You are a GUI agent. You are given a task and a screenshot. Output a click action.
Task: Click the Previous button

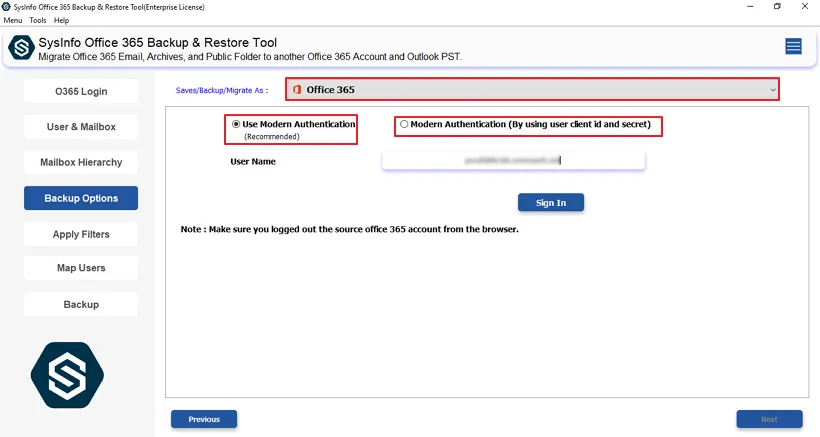(x=204, y=419)
